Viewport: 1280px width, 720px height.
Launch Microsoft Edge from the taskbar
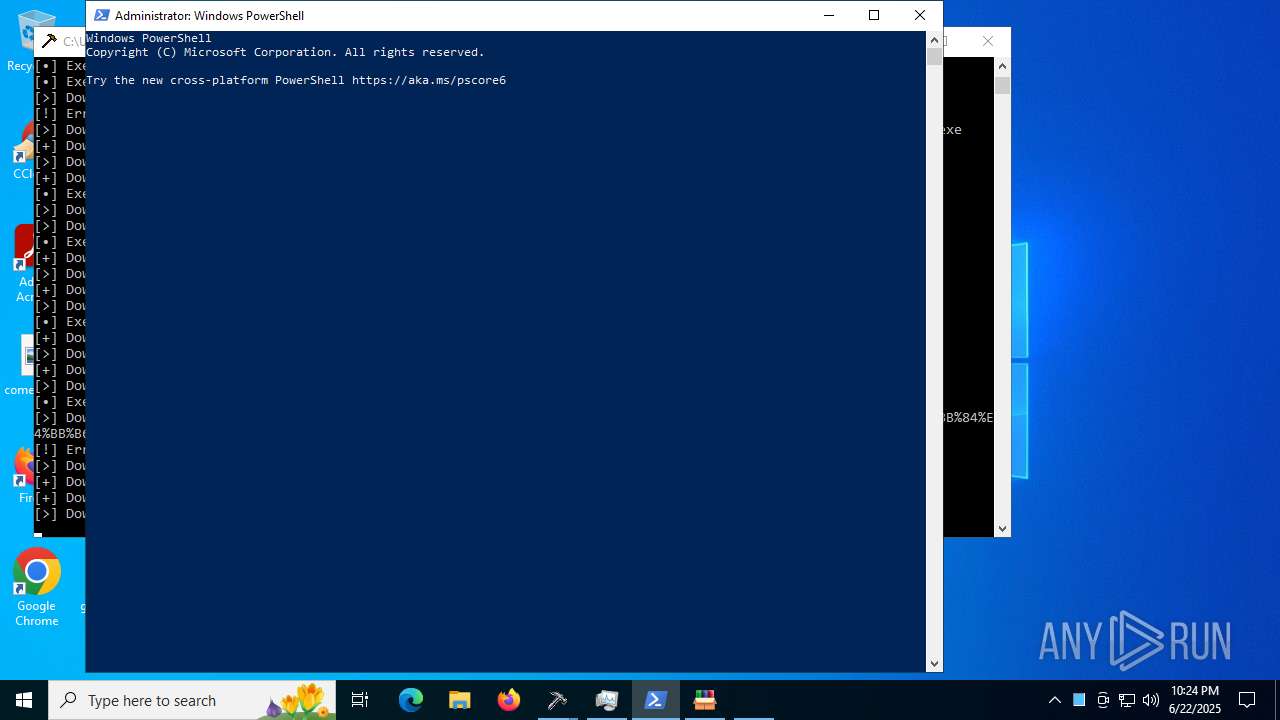(411, 700)
